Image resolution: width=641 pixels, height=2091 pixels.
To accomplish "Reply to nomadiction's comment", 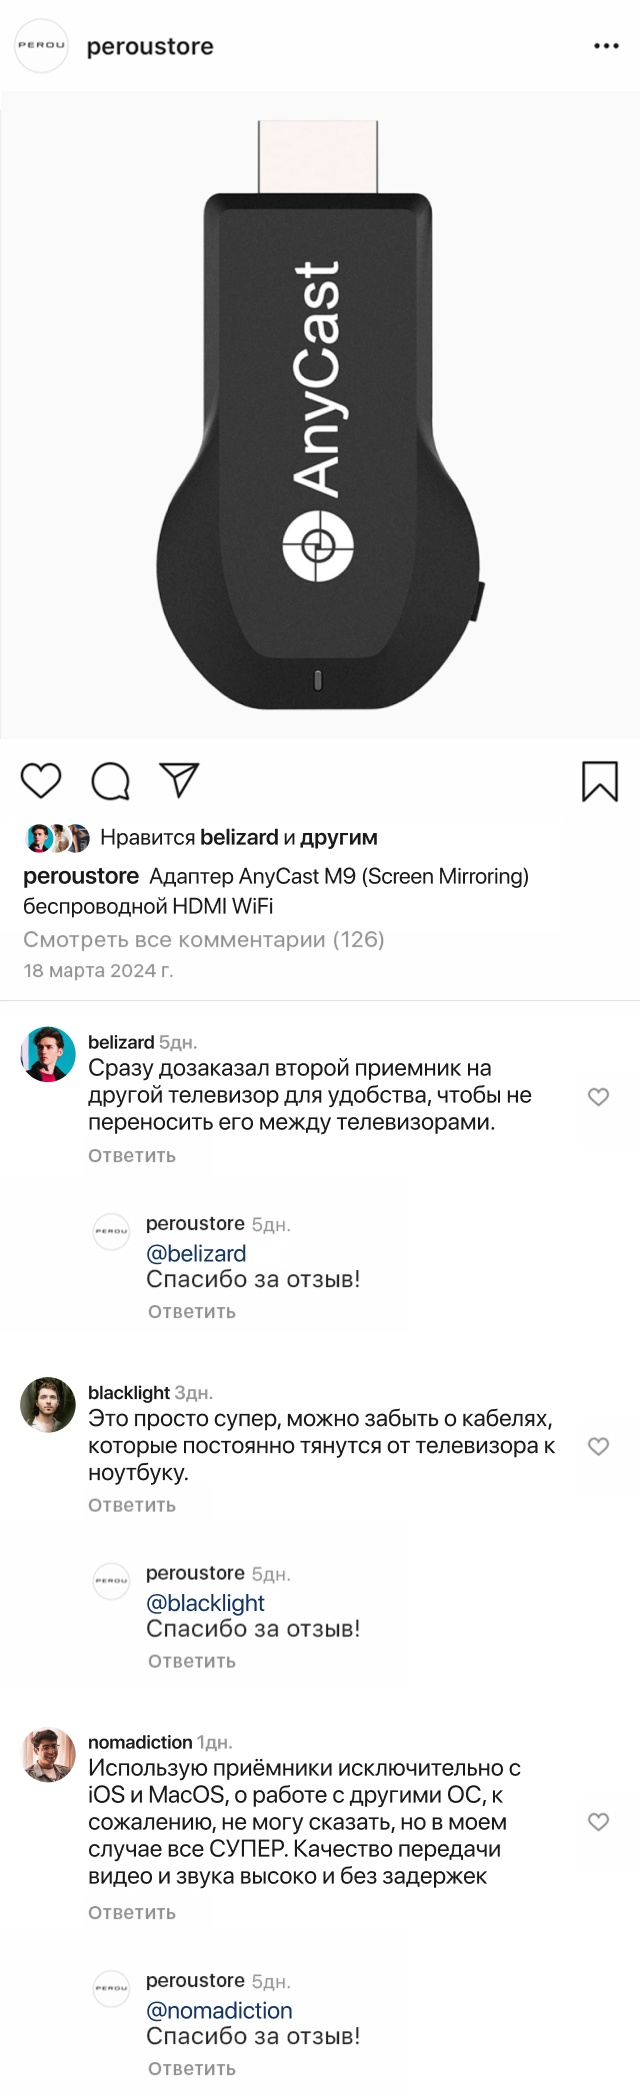I will point(132,1913).
